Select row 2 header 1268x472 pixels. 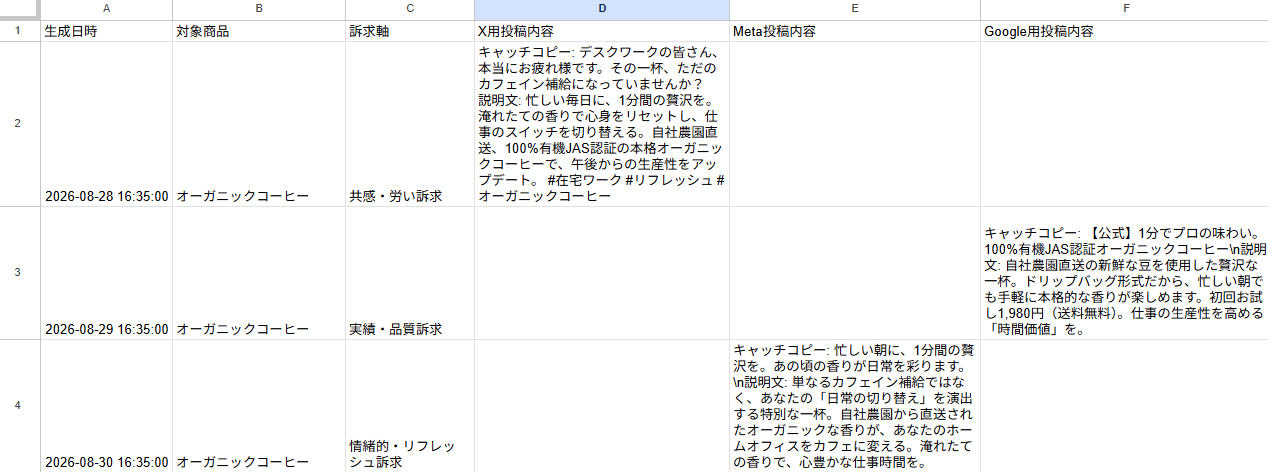click(x=20, y=124)
